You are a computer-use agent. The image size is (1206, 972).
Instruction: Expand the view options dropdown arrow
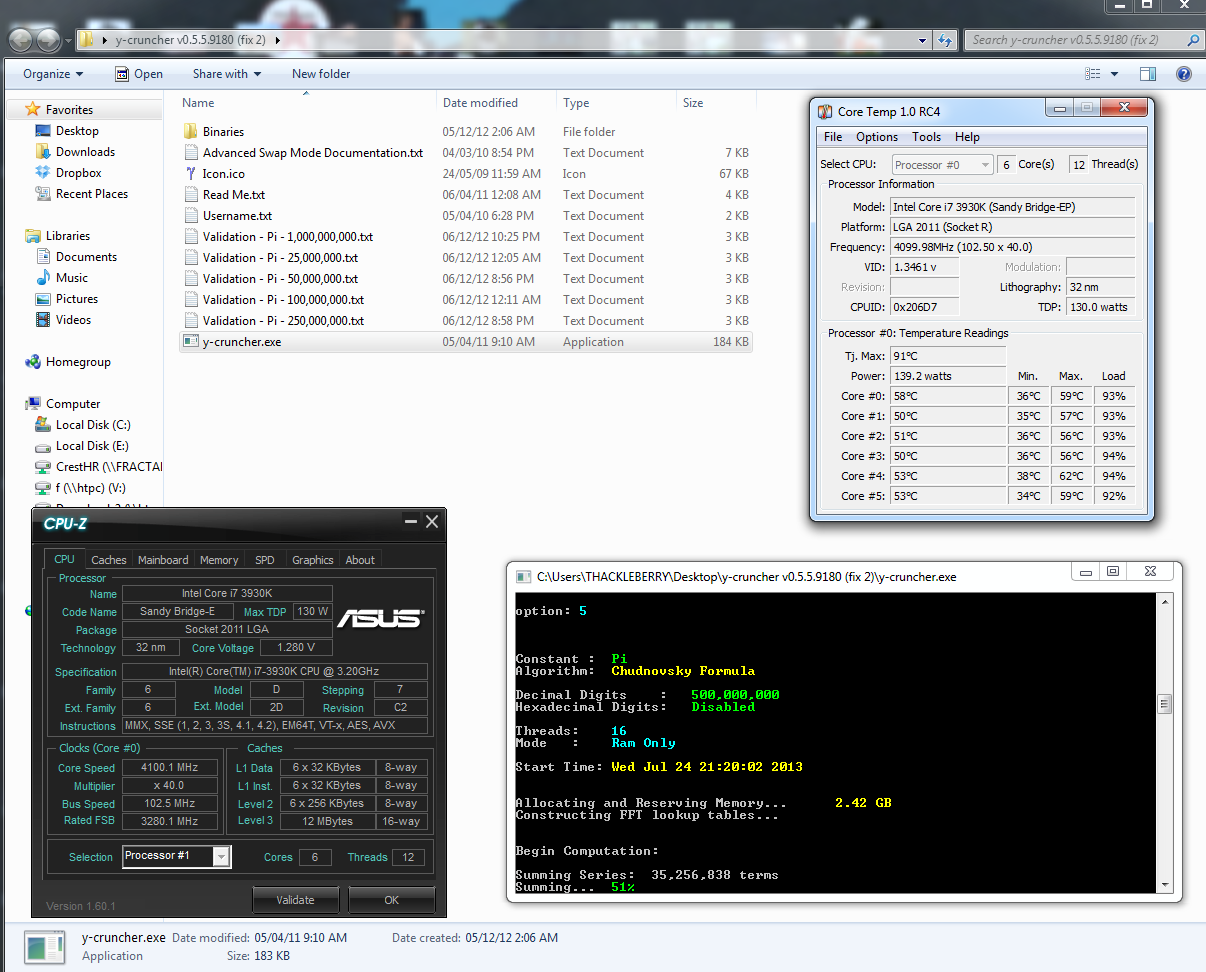[x=1115, y=74]
